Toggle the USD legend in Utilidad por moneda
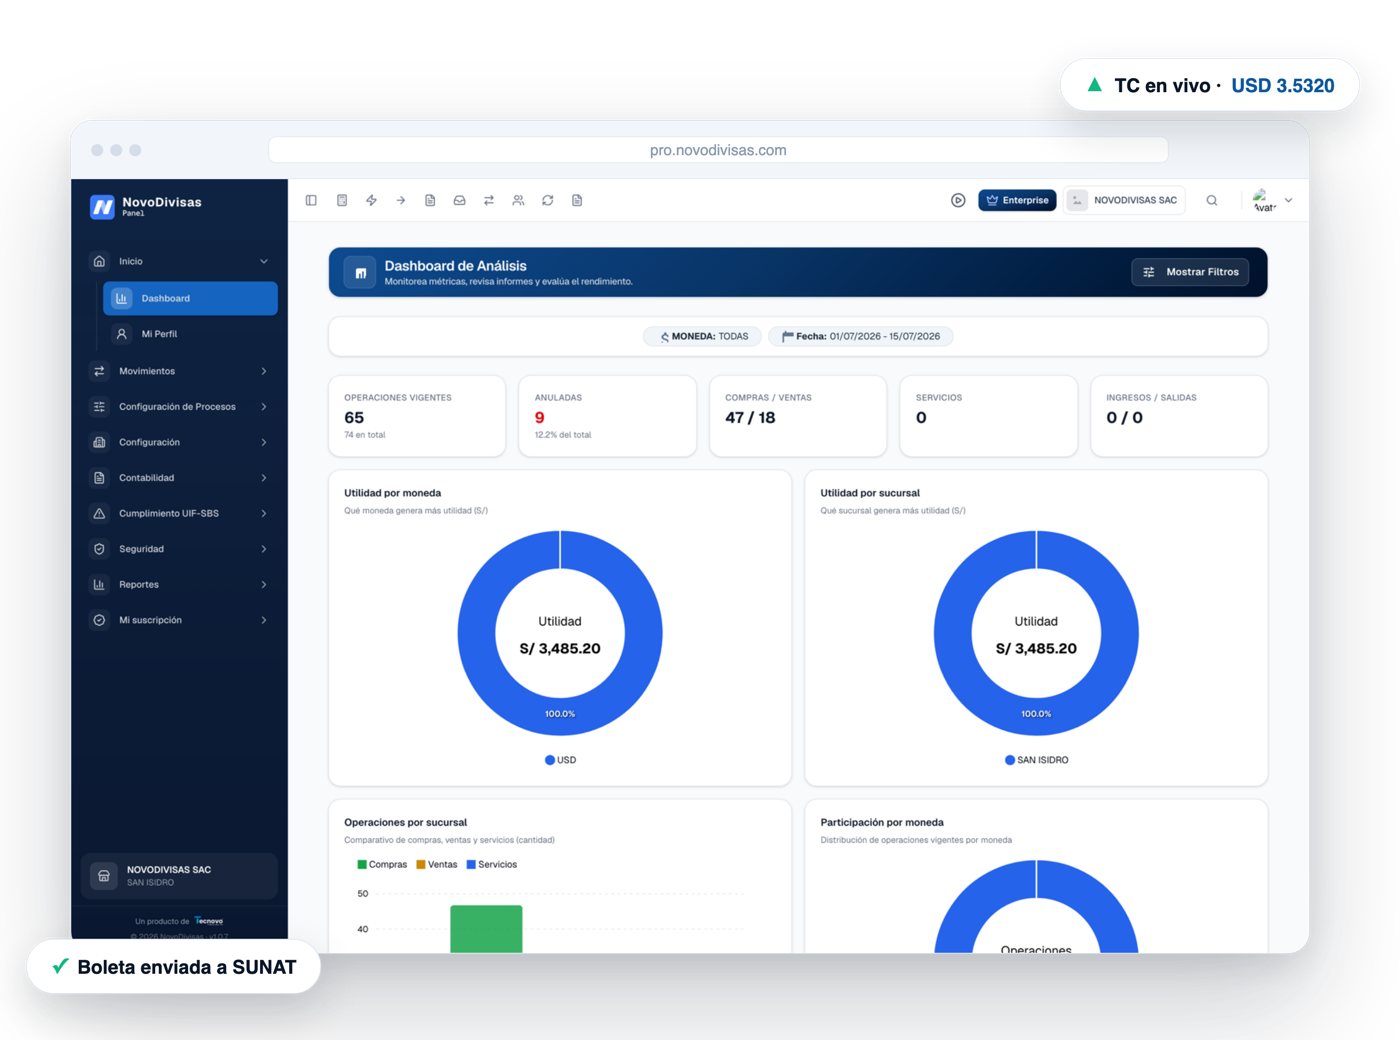 (x=560, y=760)
